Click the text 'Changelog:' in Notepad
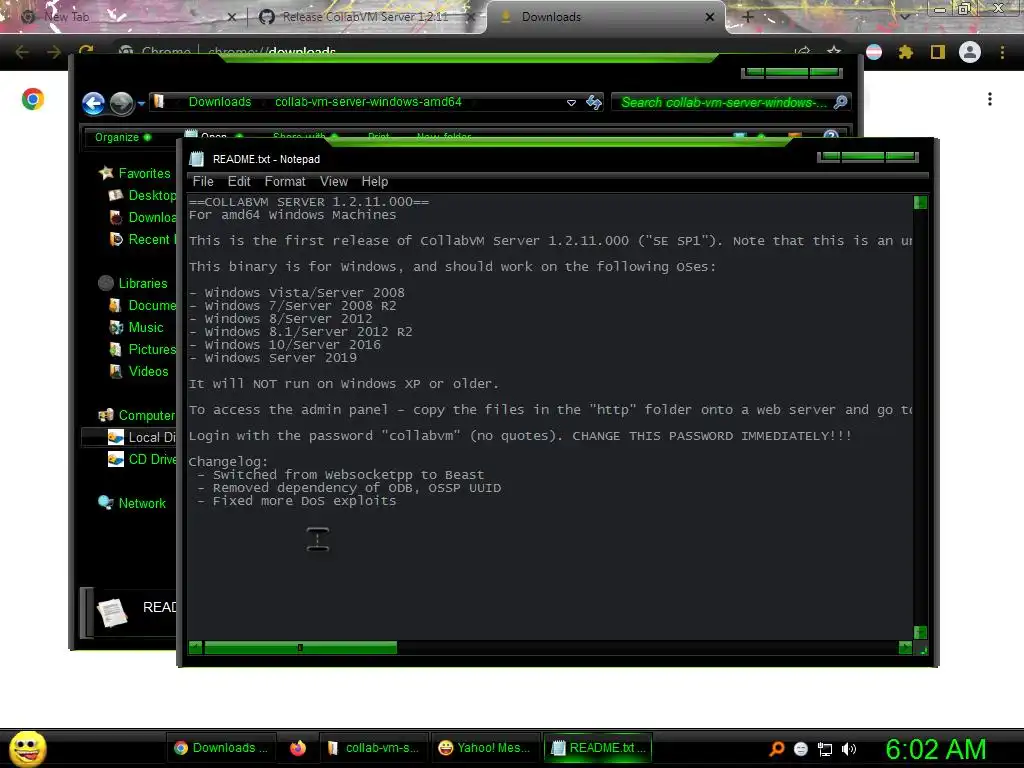Image resolution: width=1024 pixels, height=768 pixels. coord(229,462)
